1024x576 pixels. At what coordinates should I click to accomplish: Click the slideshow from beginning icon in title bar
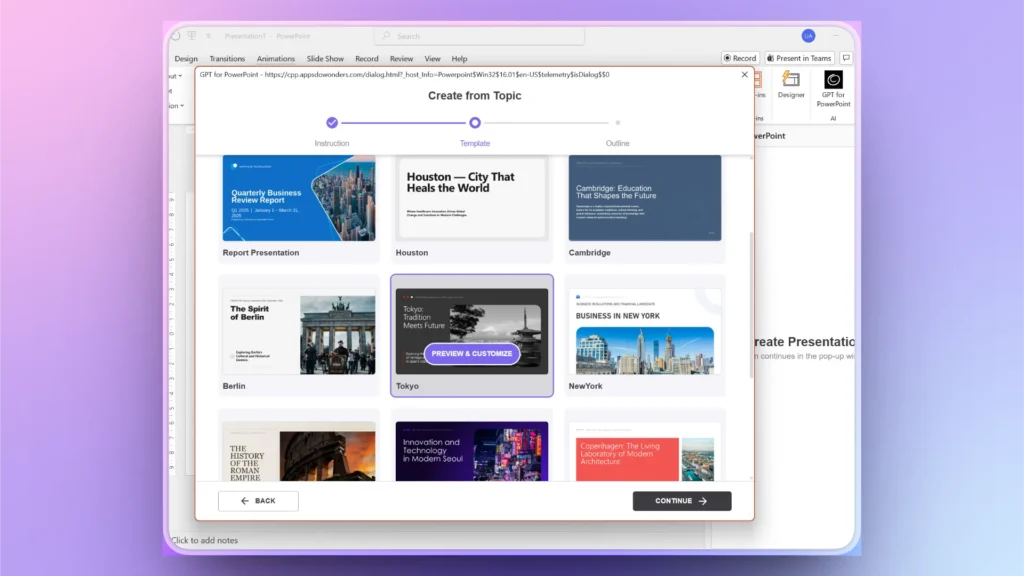(191, 36)
